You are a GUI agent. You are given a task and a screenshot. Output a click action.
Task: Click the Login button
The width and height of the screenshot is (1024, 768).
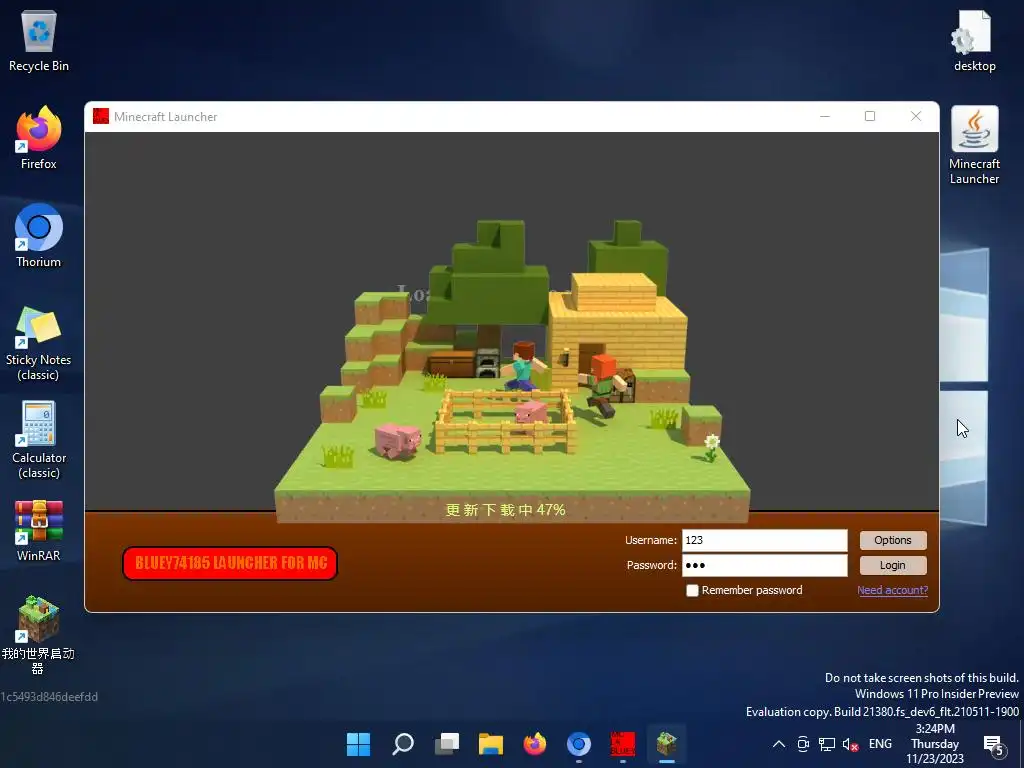[893, 566]
